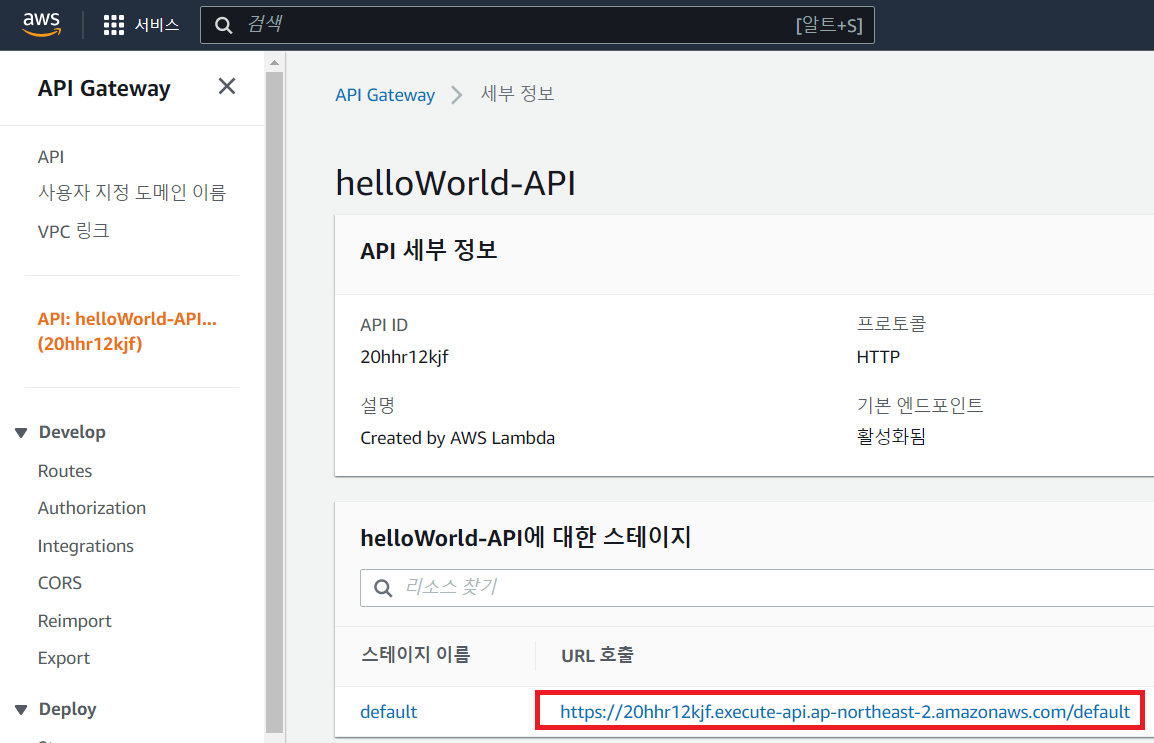
Task: Click the API Gateway sidebar title
Action: coord(104,88)
